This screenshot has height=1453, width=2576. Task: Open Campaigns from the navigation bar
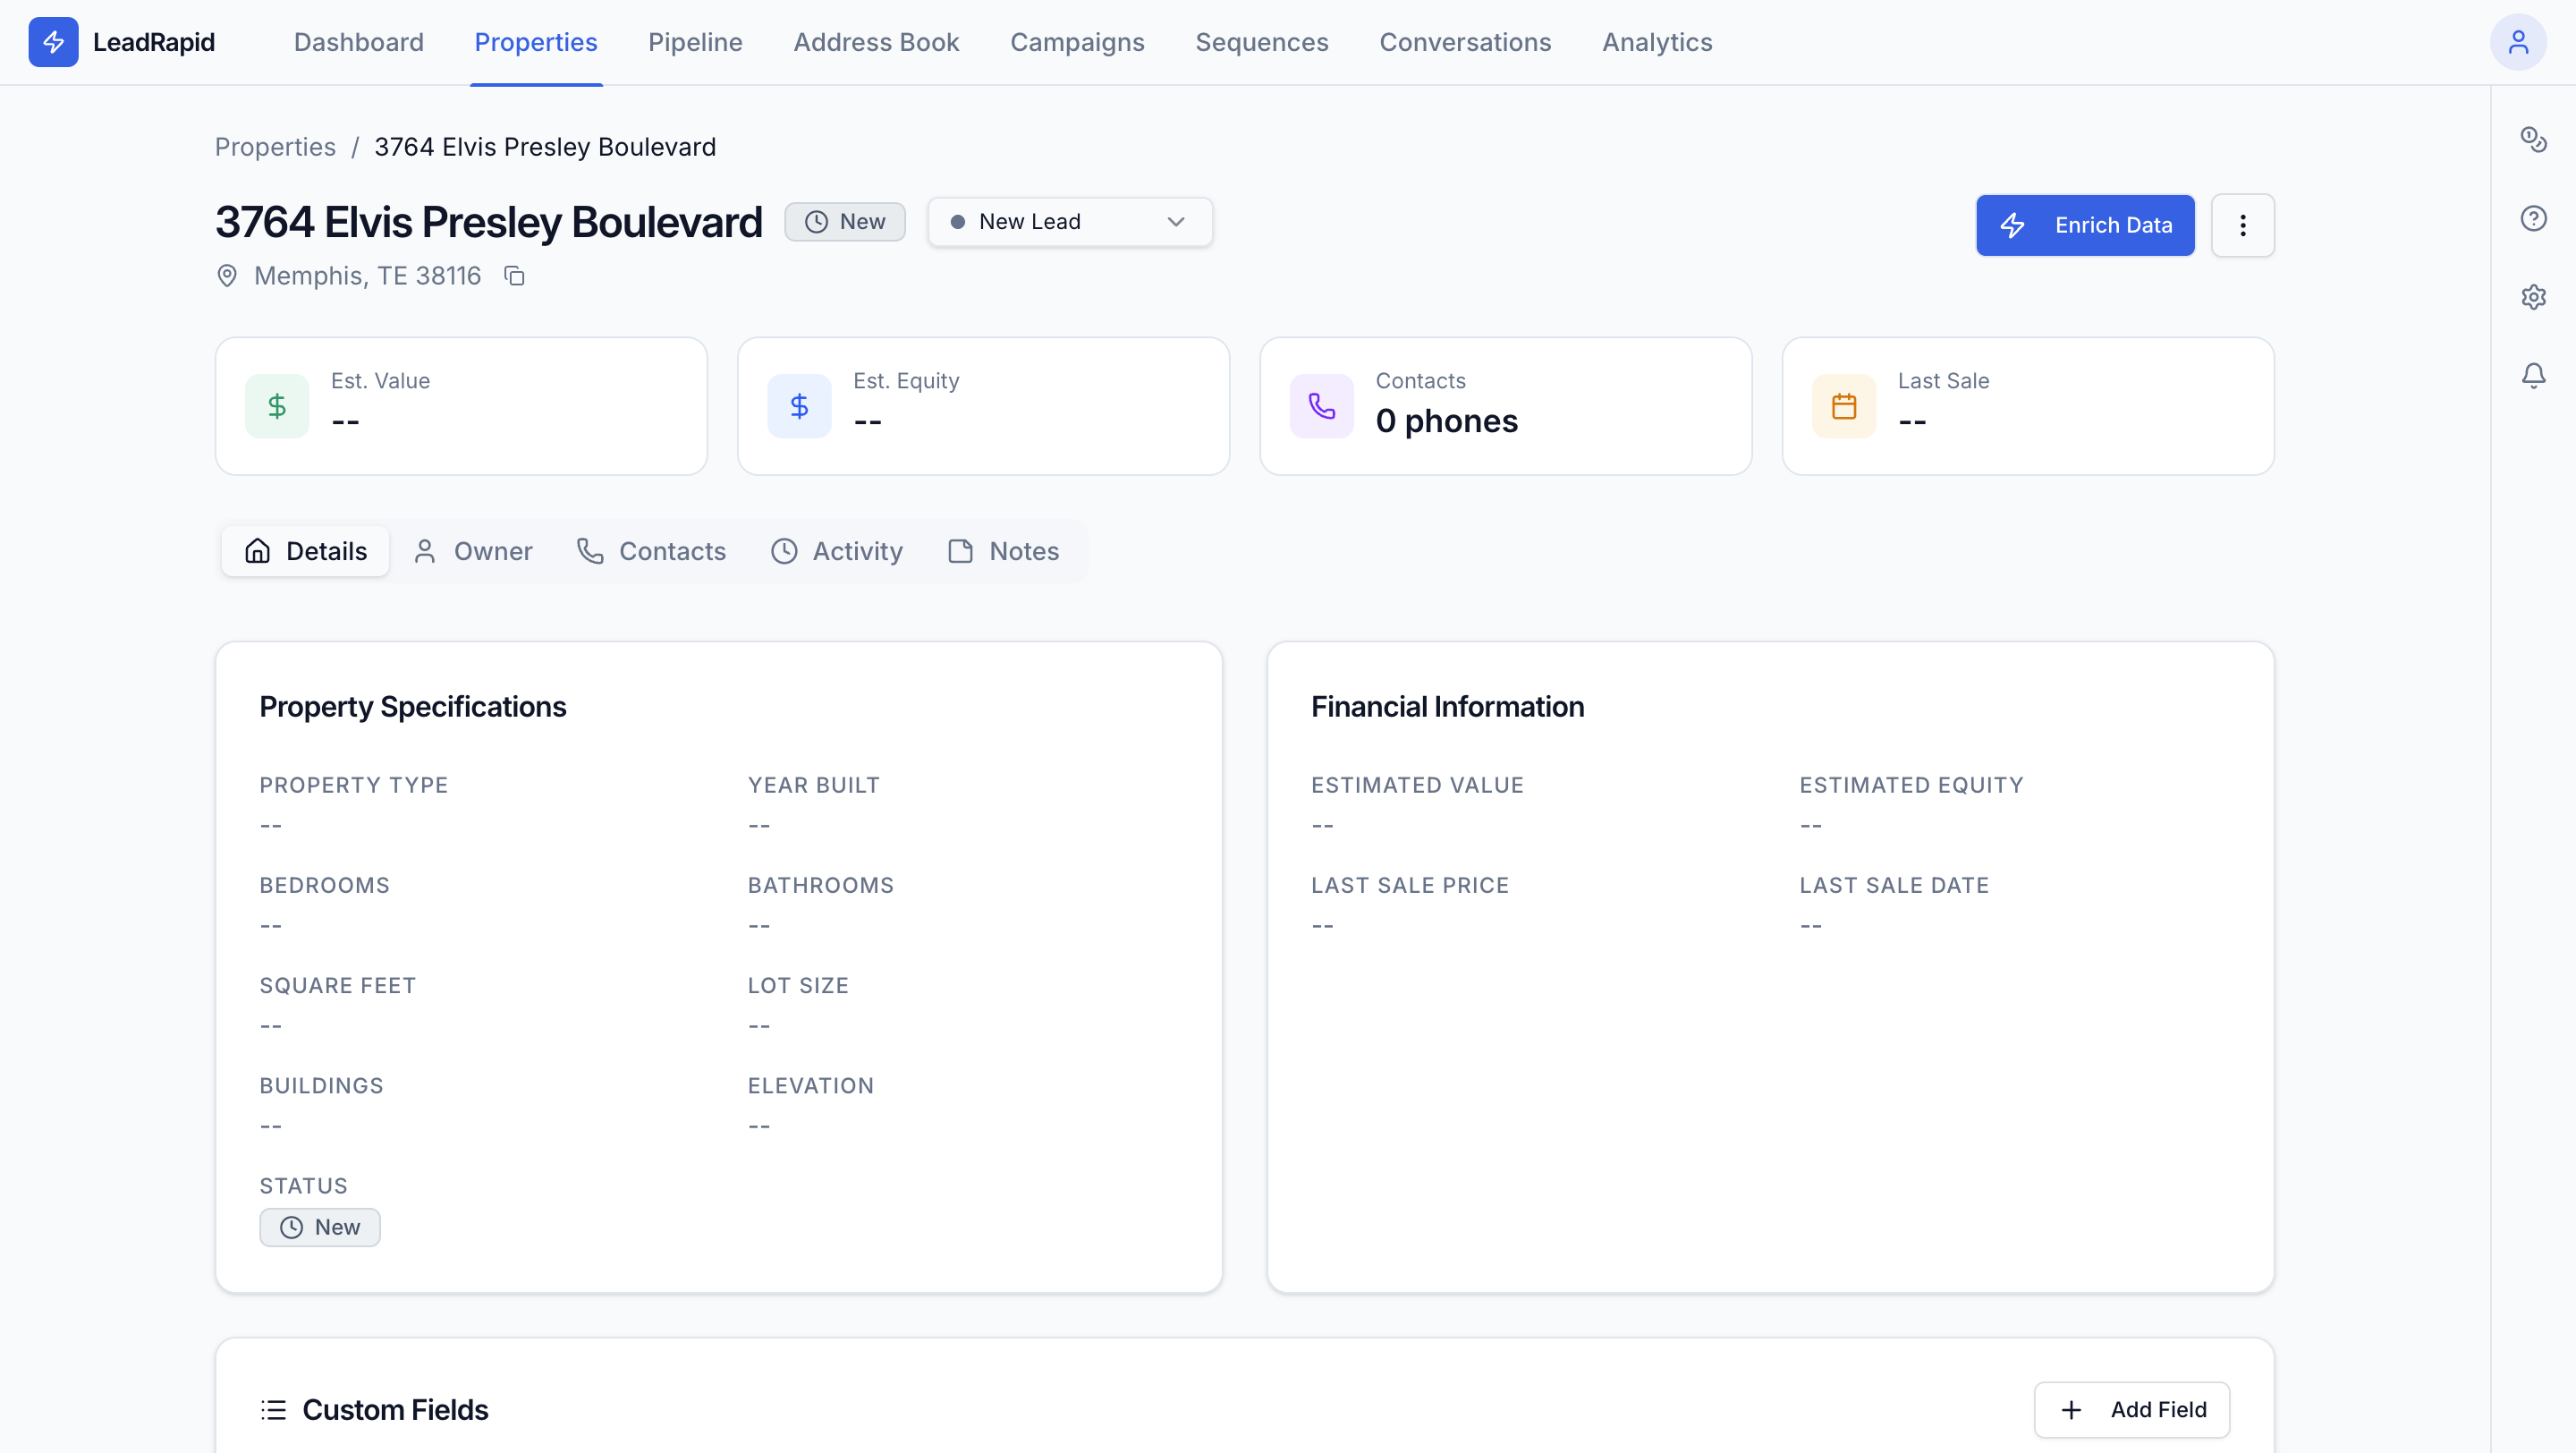pos(1077,42)
